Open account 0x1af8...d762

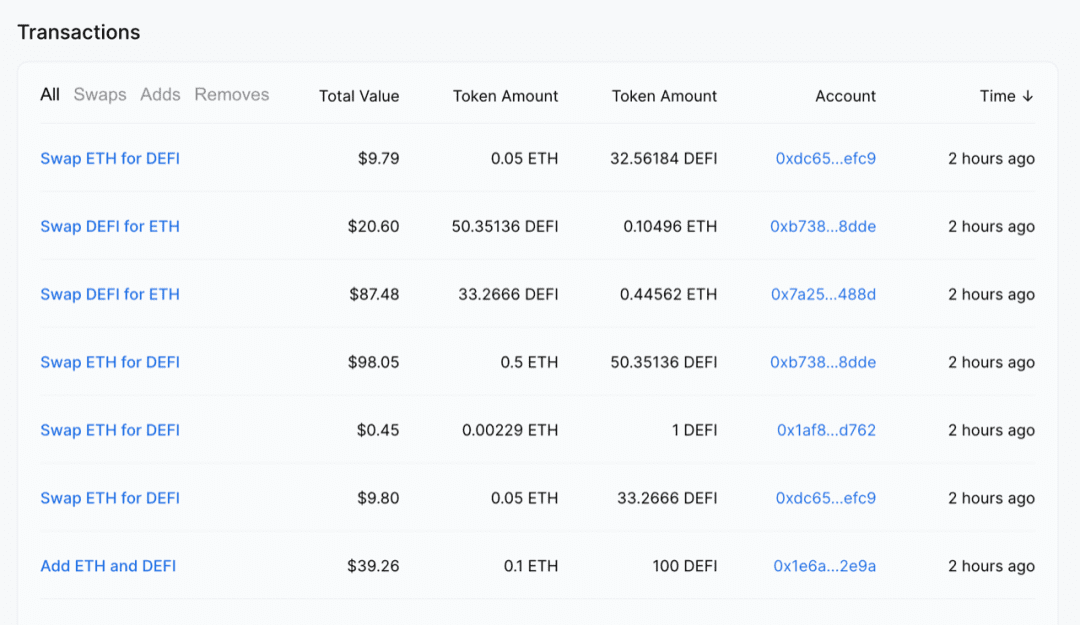pyautogui.click(x=826, y=430)
